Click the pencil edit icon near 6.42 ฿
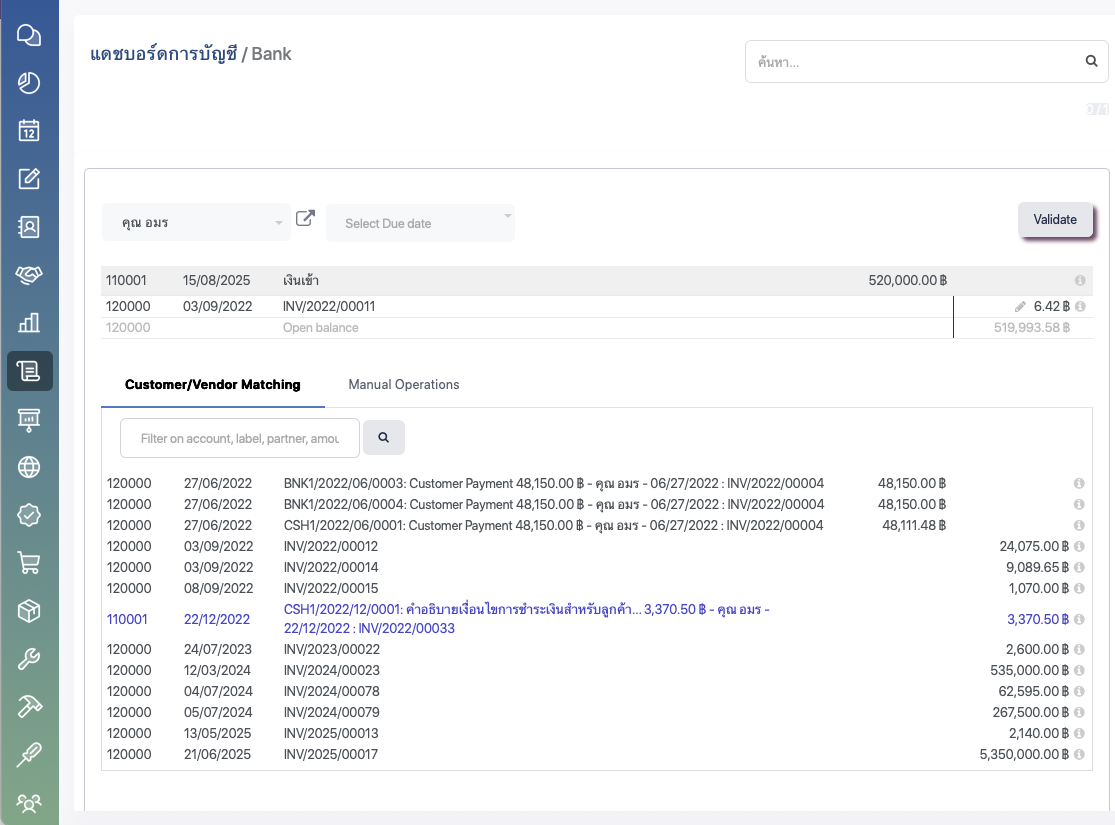This screenshot has width=1115, height=825. point(1020,307)
